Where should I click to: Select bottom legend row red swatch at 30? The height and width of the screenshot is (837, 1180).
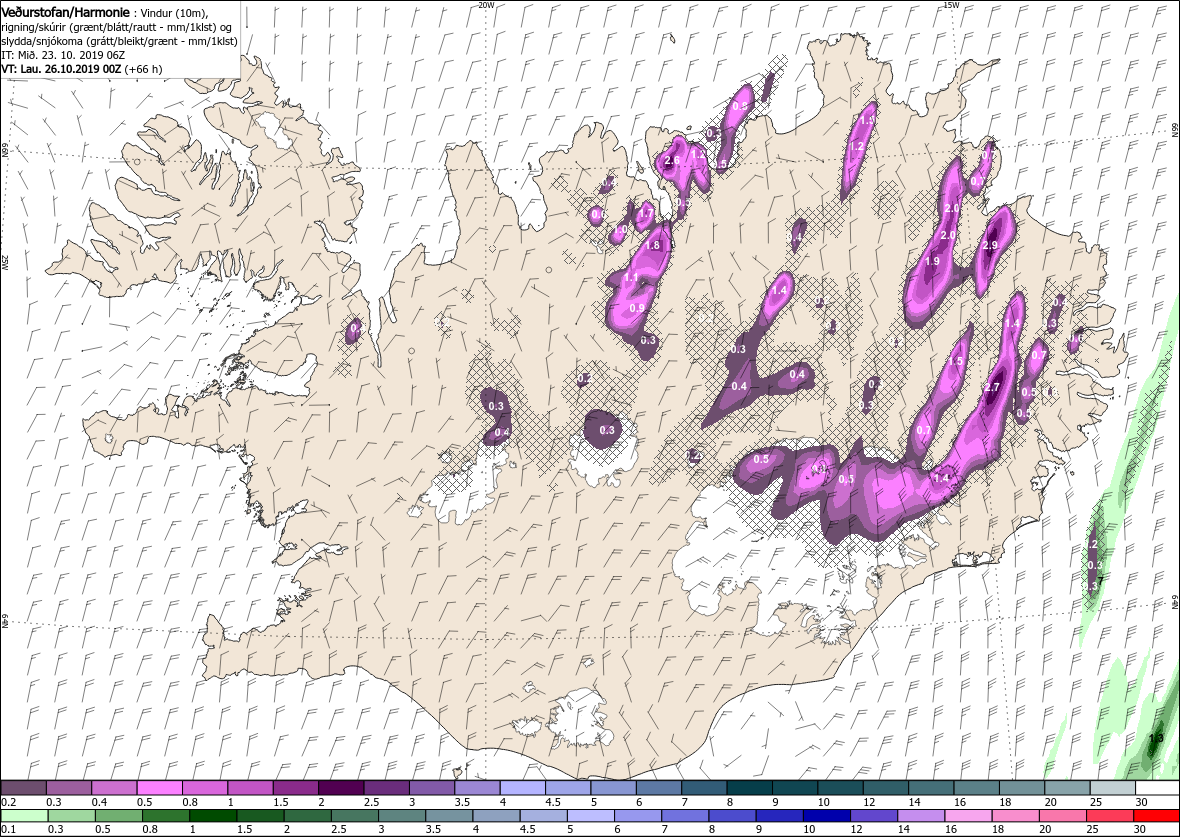[x=1156, y=817]
